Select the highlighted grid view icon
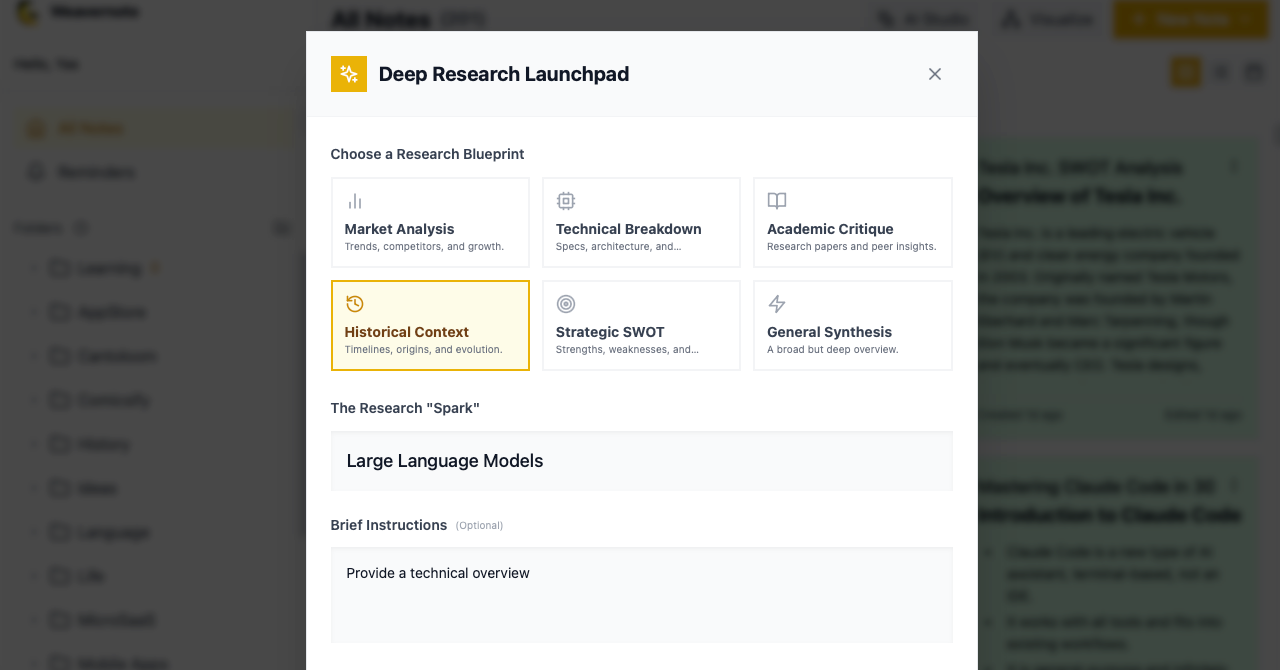The image size is (1280, 670). pyautogui.click(x=1186, y=72)
